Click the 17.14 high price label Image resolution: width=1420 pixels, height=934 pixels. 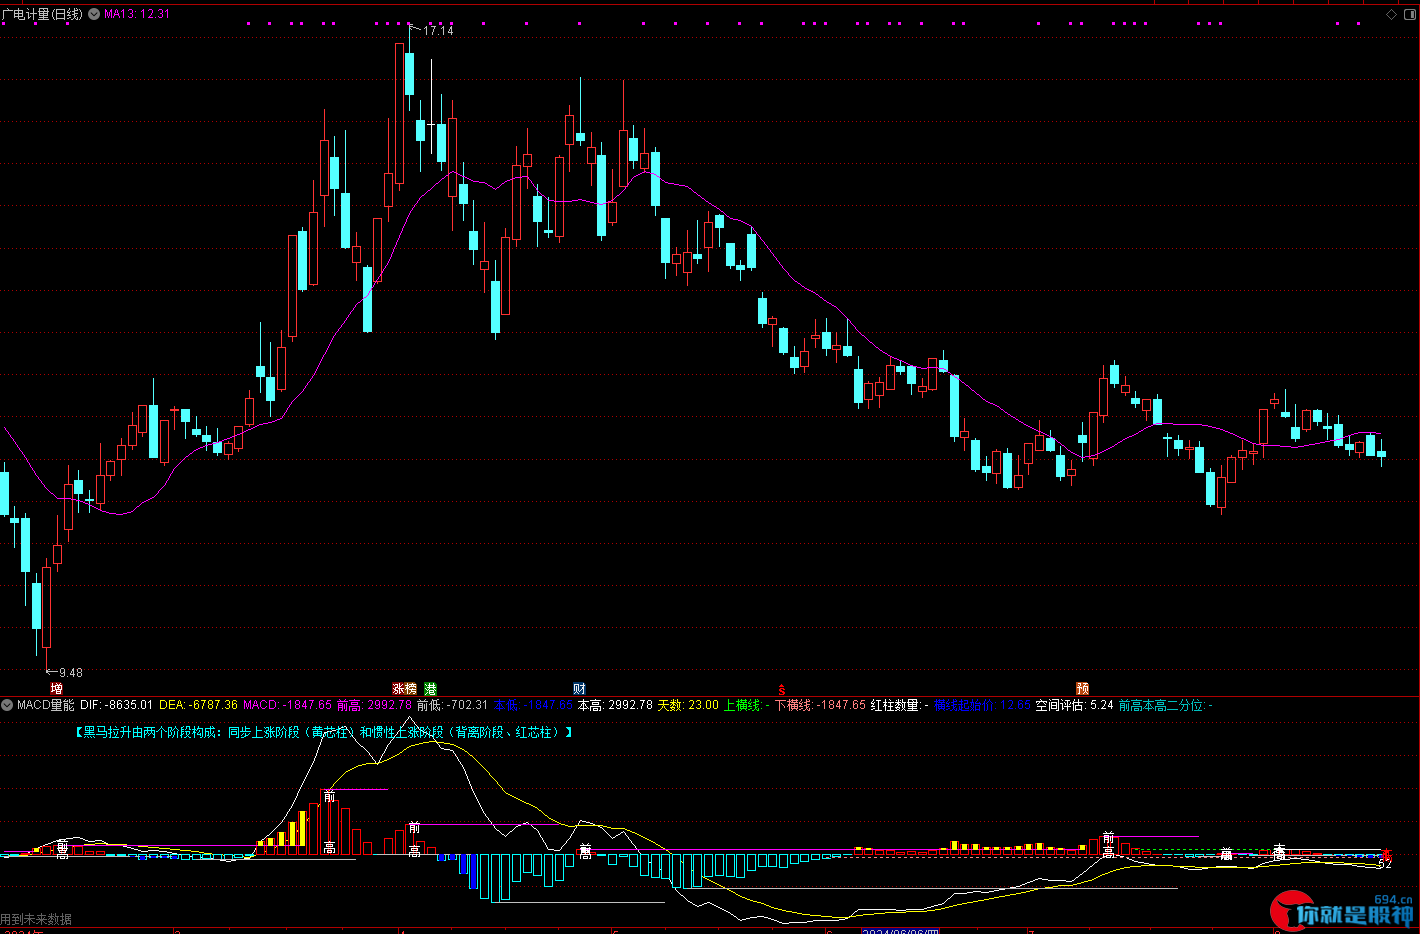[438, 31]
